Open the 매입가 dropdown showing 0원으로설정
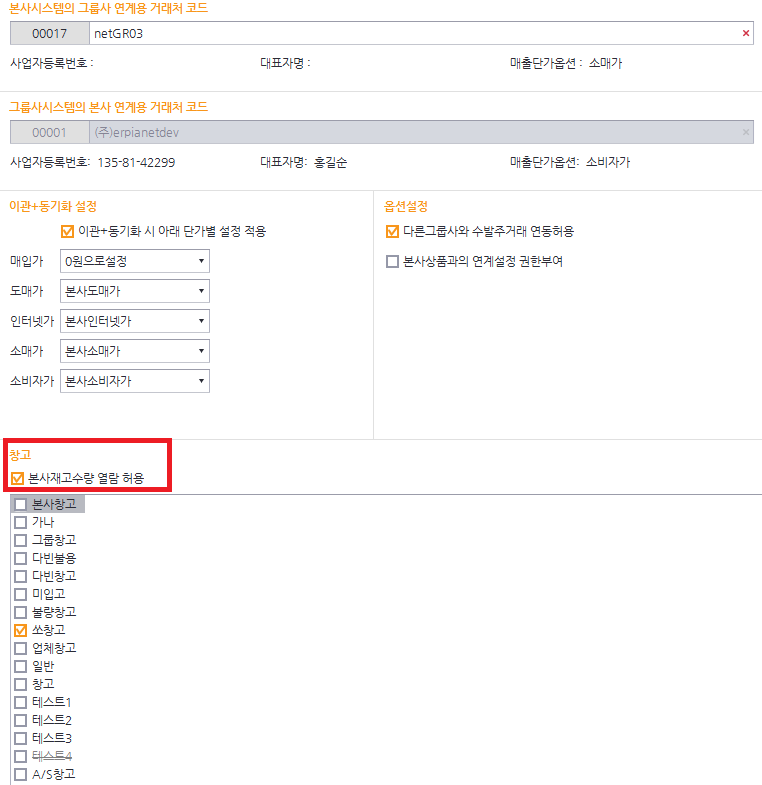The width and height of the screenshot is (762, 785). [134, 261]
